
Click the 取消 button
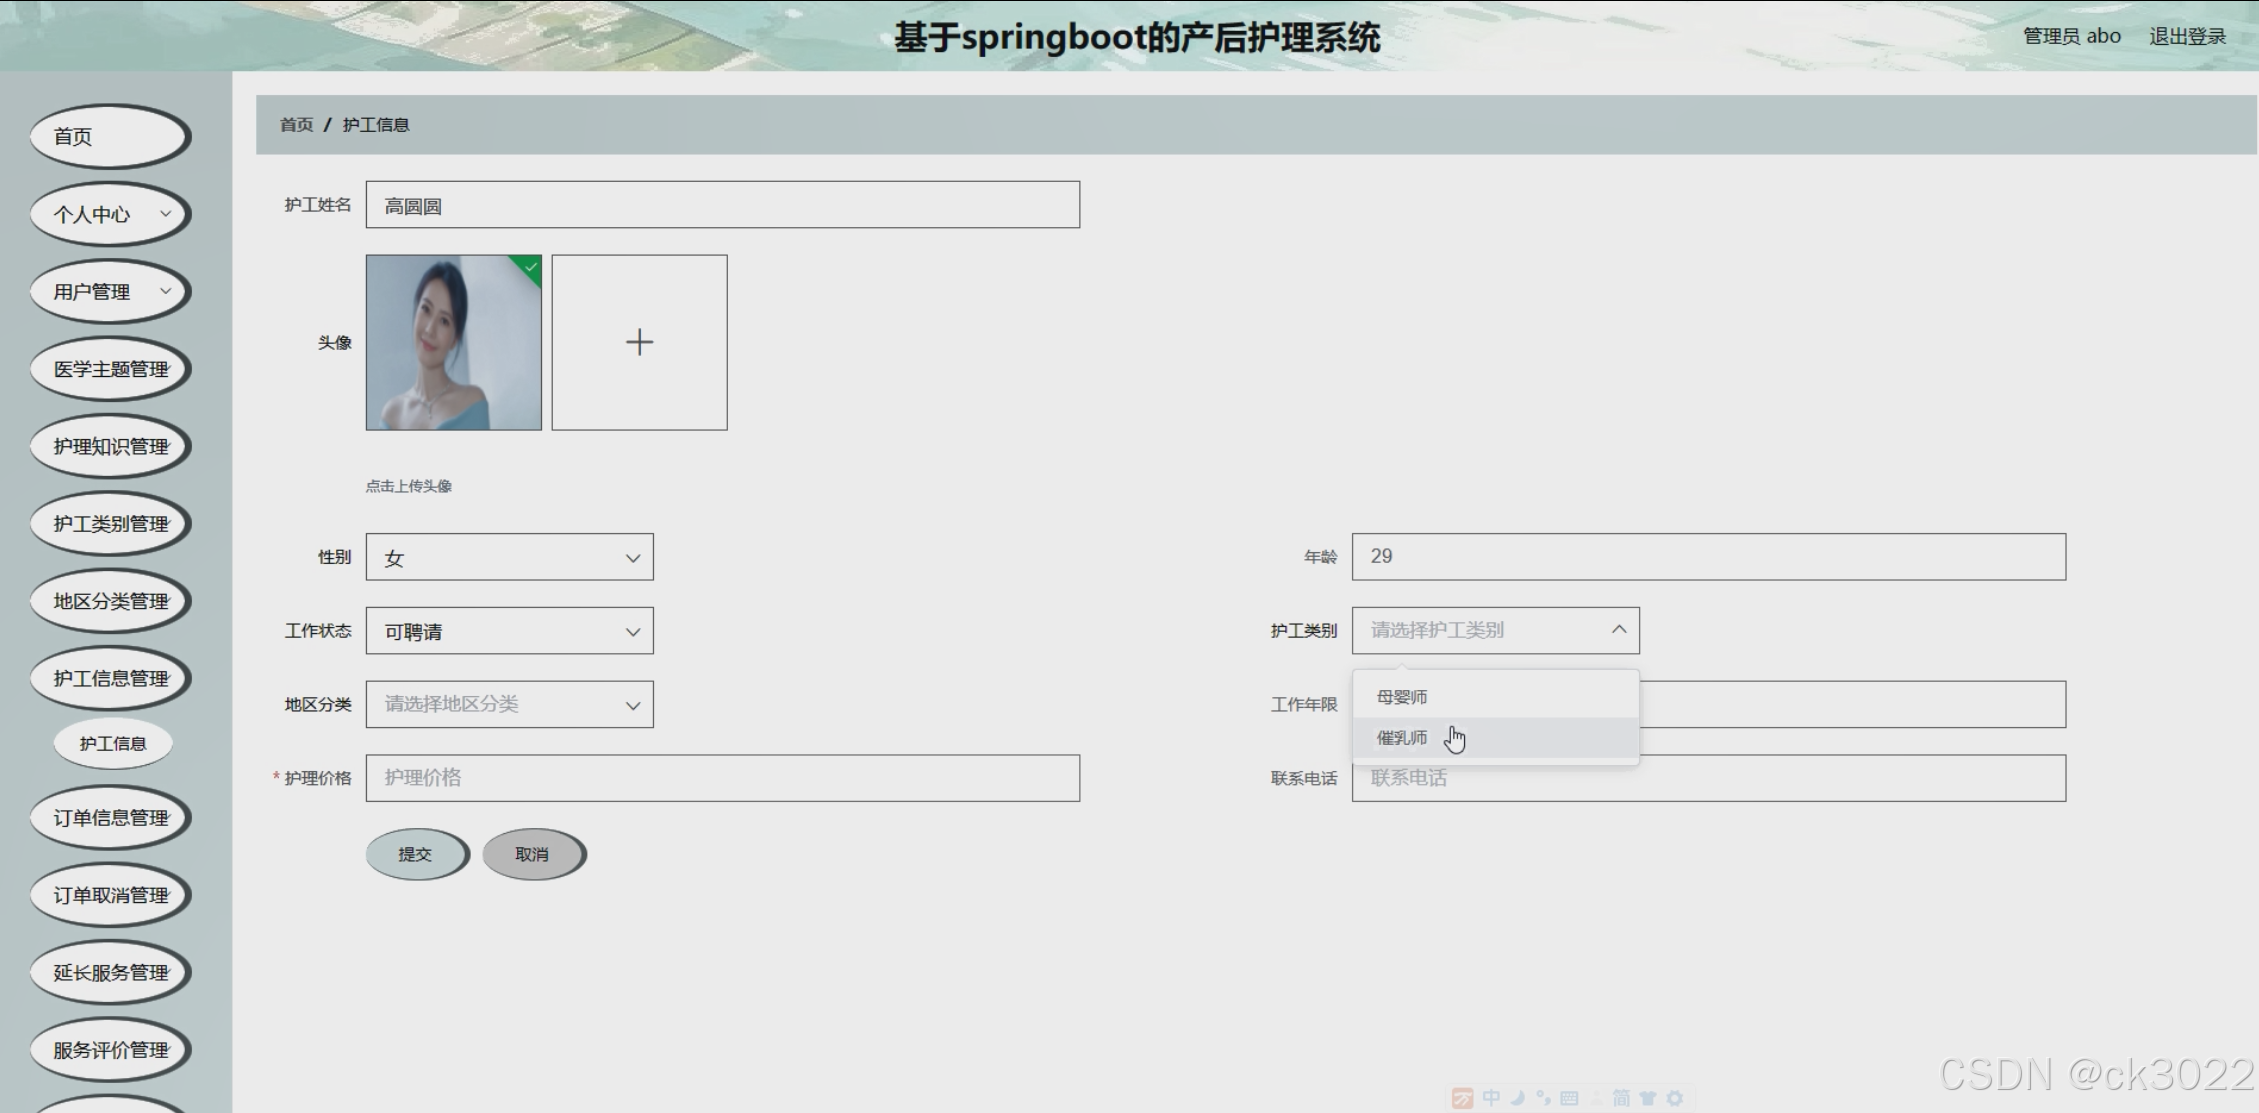pyautogui.click(x=533, y=854)
